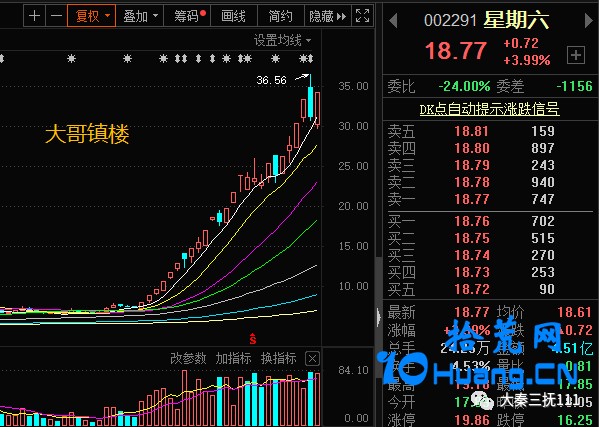This screenshot has height=427, width=599.
Task: Click 换指标 to switch indicator
Action: [278, 358]
